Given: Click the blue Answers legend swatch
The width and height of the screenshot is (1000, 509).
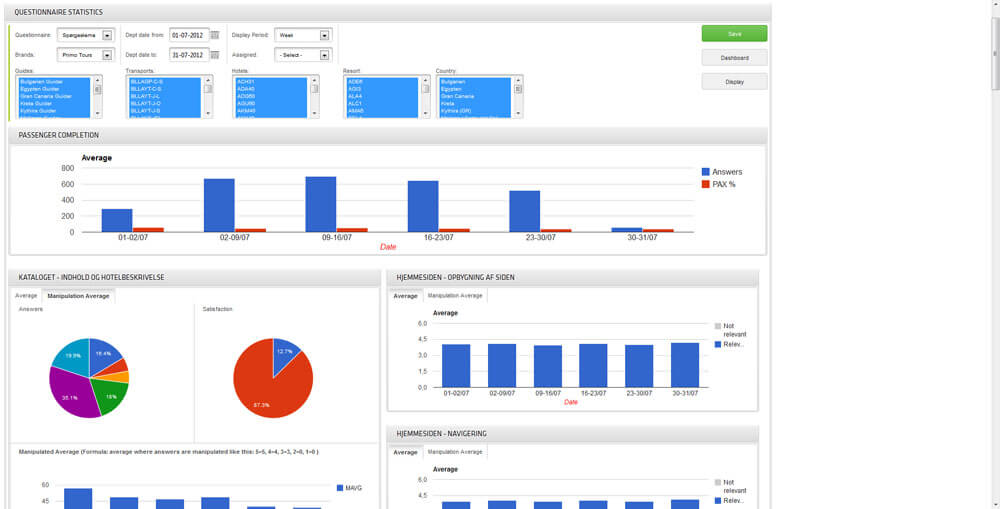Looking at the screenshot, I should [705, 172].
